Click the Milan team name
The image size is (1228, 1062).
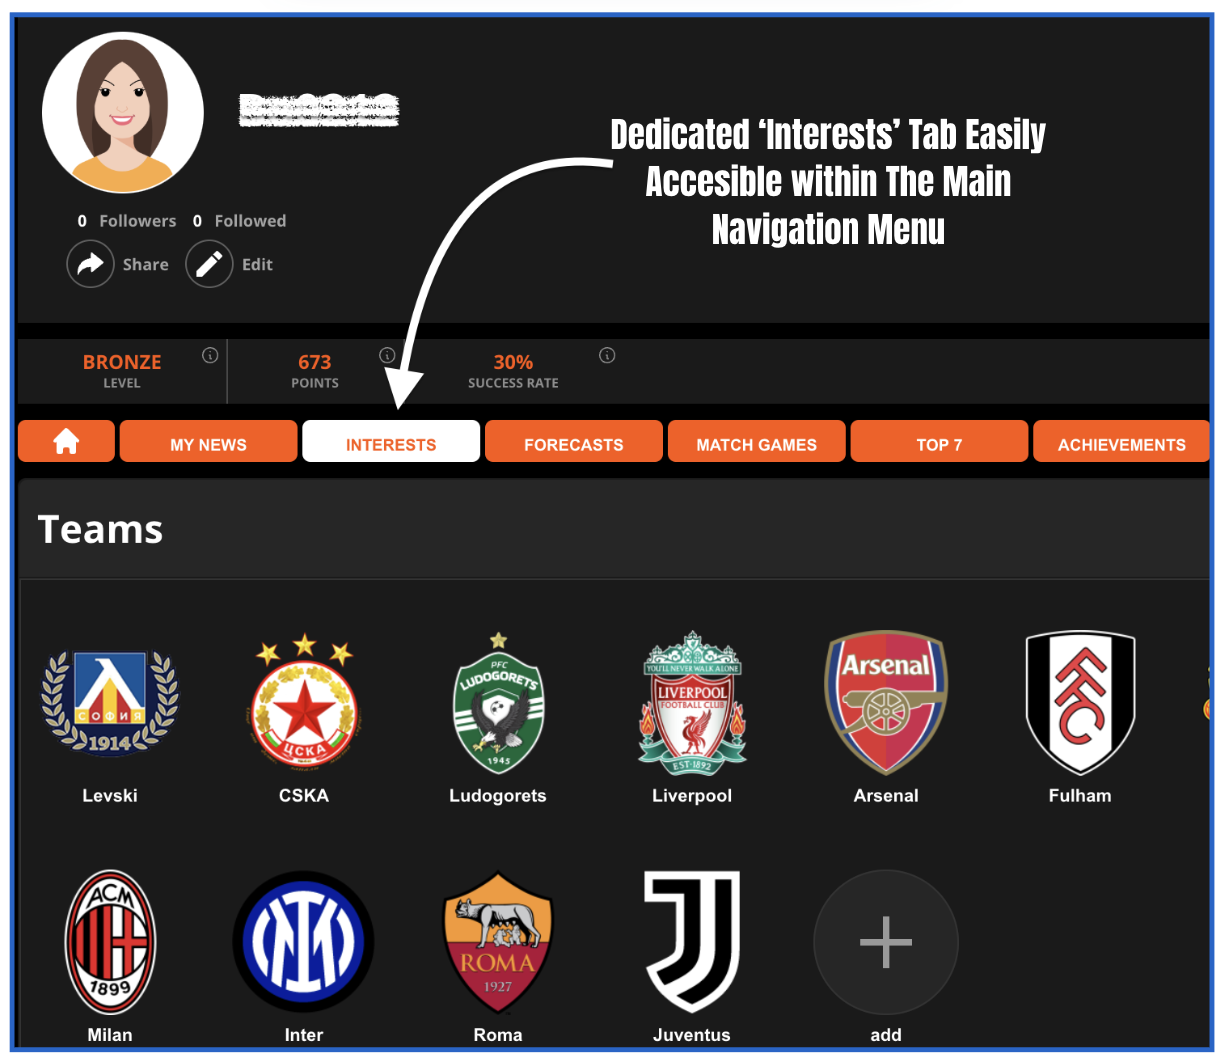110,1035
